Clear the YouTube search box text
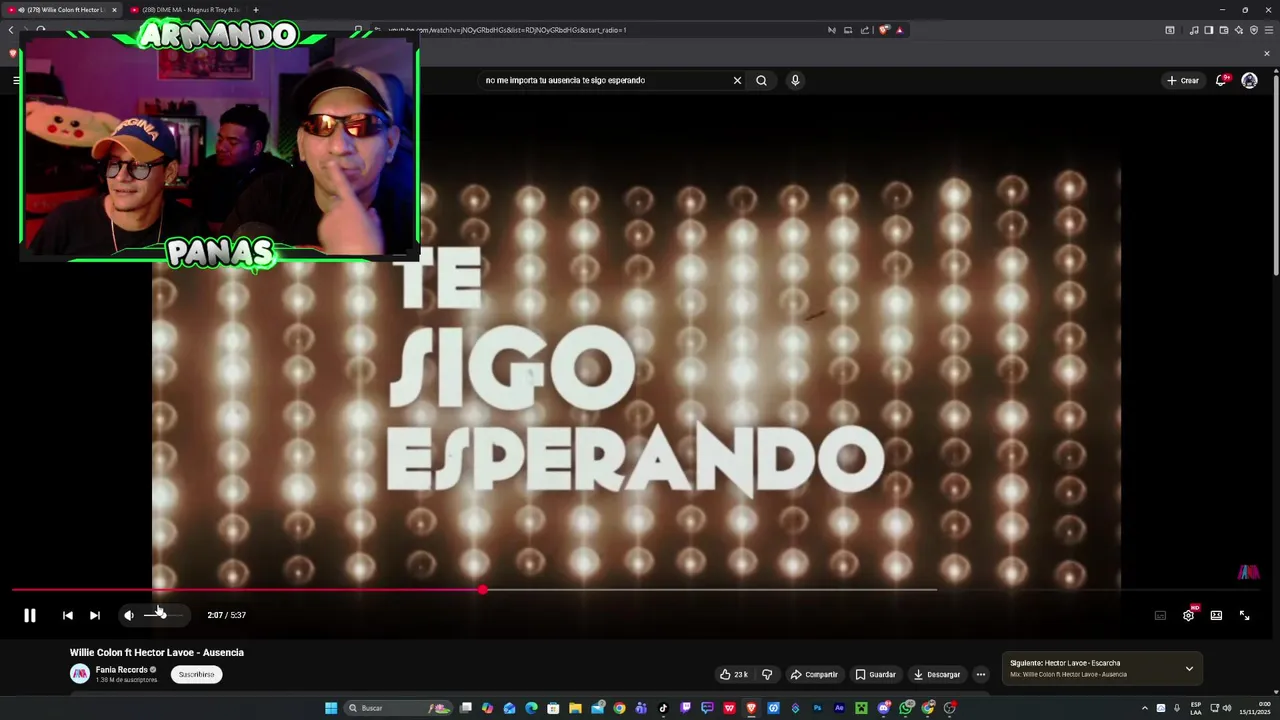Image resolution: width=1280 pixels, height=720 pixels. (x=737, y=80)
